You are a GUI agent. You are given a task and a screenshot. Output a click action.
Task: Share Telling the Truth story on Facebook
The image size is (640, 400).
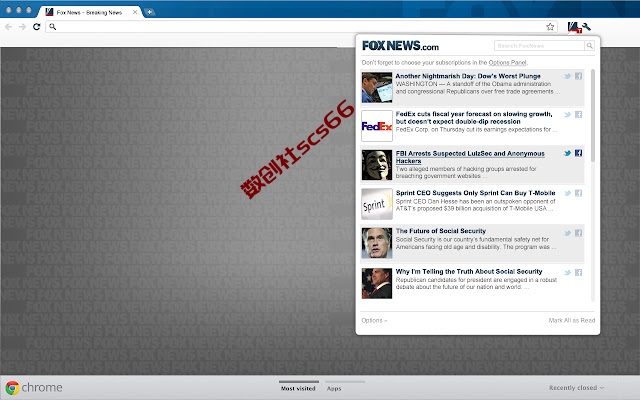pos(578,273)
